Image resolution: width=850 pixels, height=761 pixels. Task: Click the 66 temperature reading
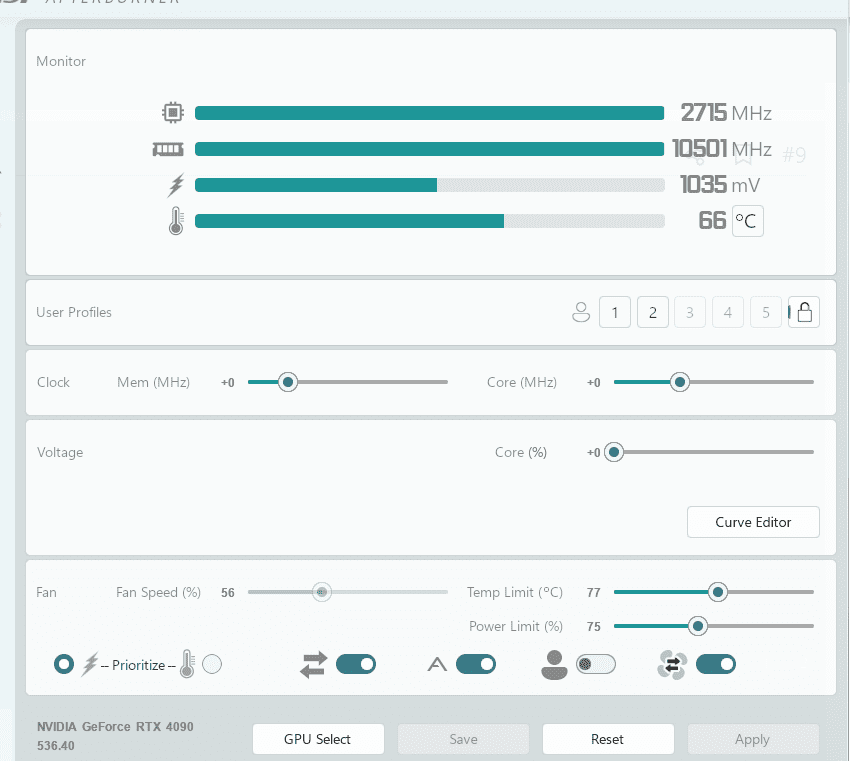[712, 221]
